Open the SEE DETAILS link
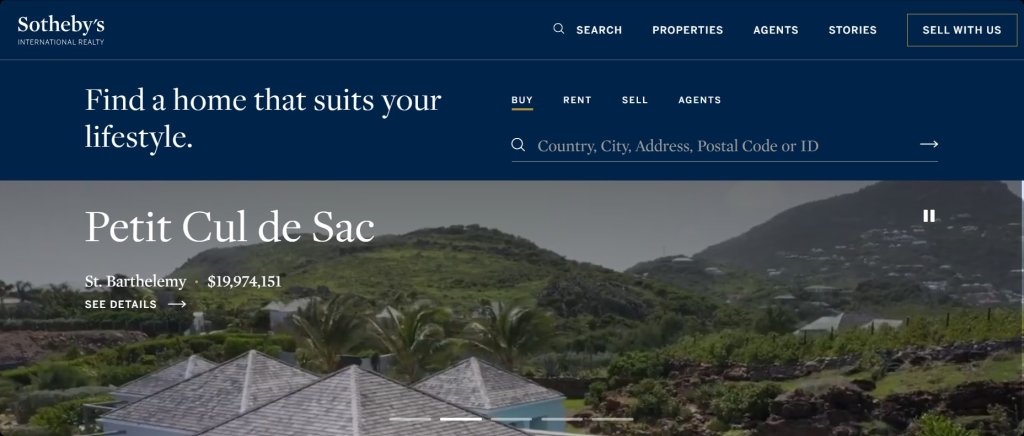Image resolution: width=1024 pixels, height=436 pixels. pyautogui.click(x=121, y=304)
